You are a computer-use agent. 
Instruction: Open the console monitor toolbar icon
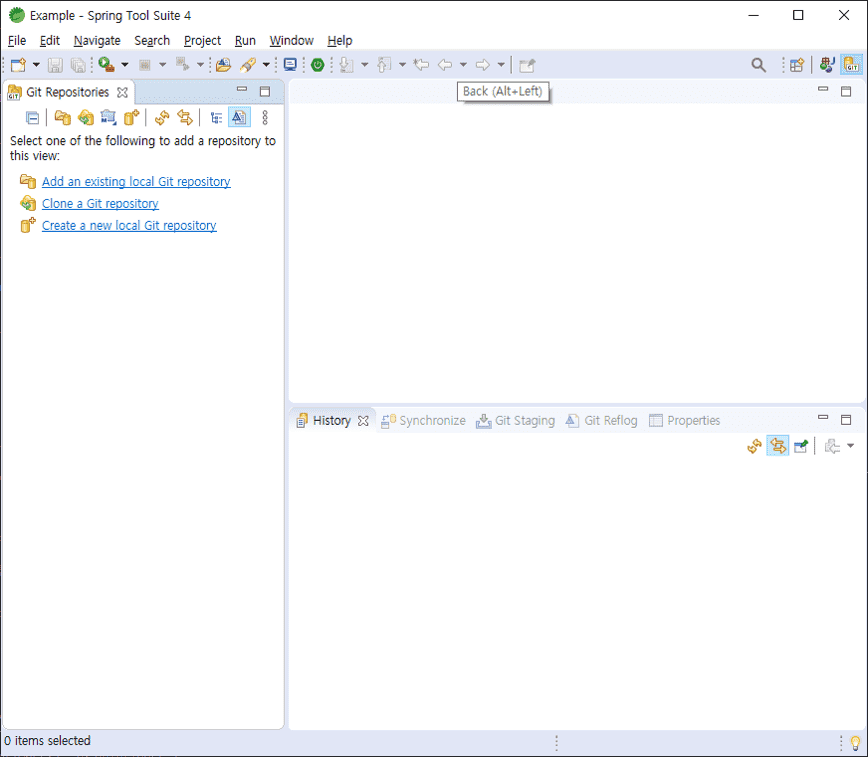(x=290, y=65)
